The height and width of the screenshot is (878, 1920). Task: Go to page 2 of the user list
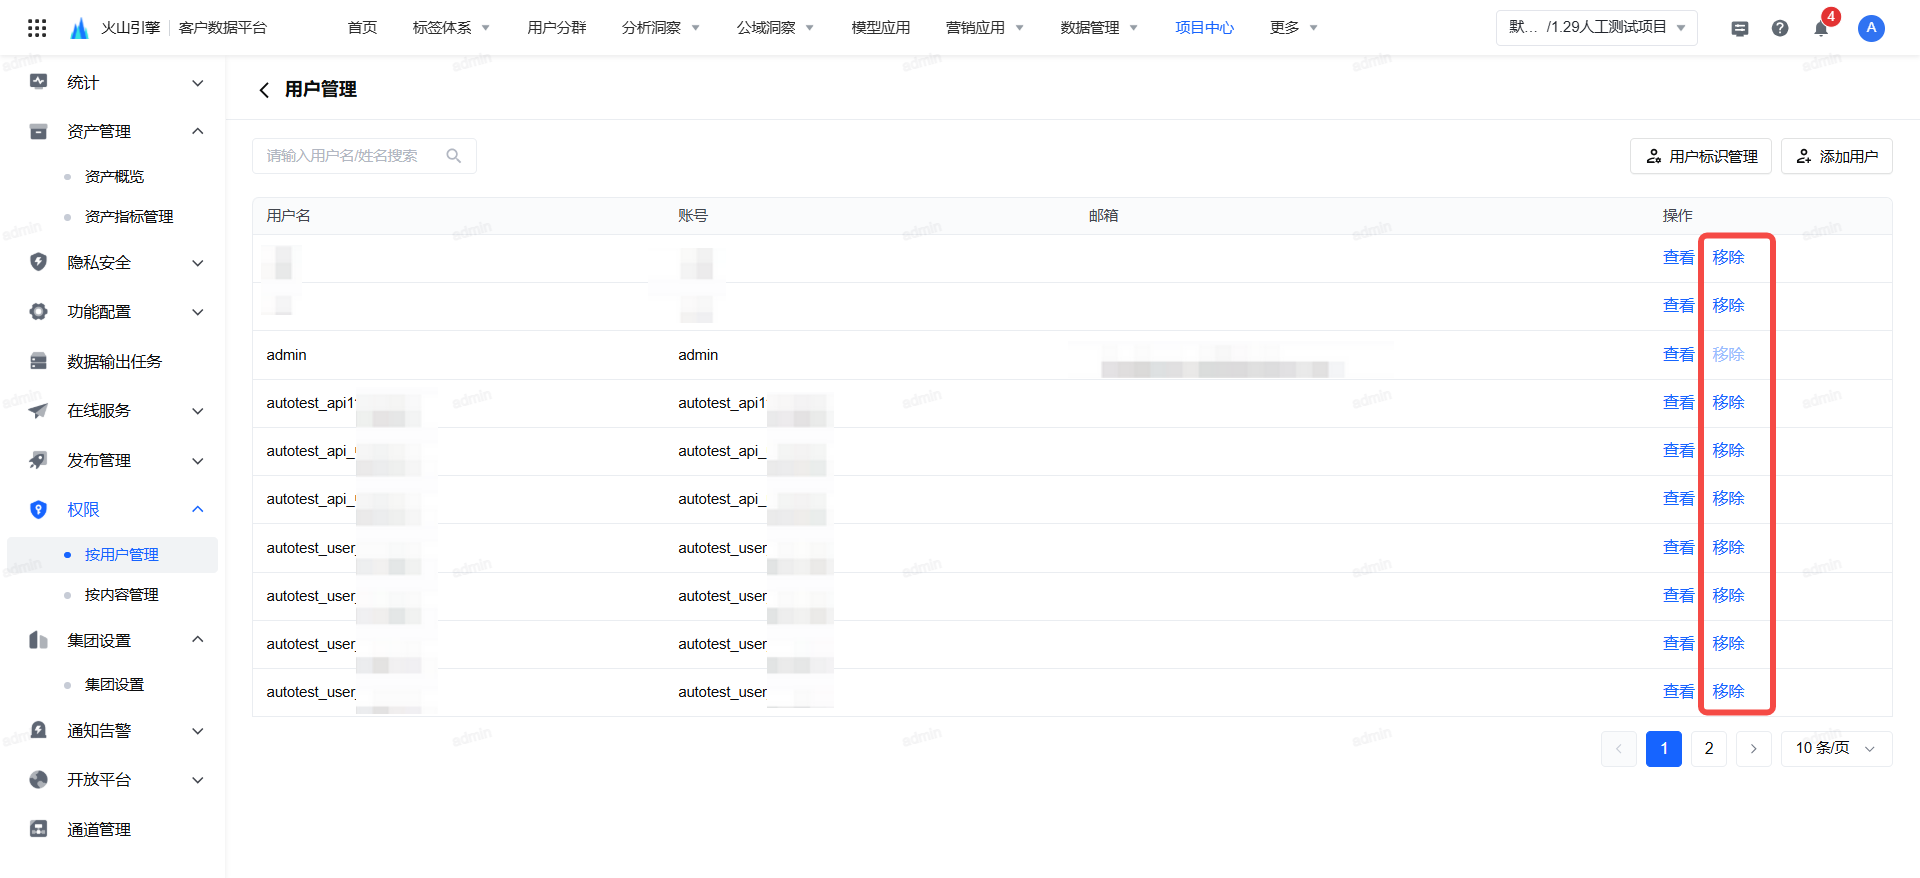[1709, 748]
